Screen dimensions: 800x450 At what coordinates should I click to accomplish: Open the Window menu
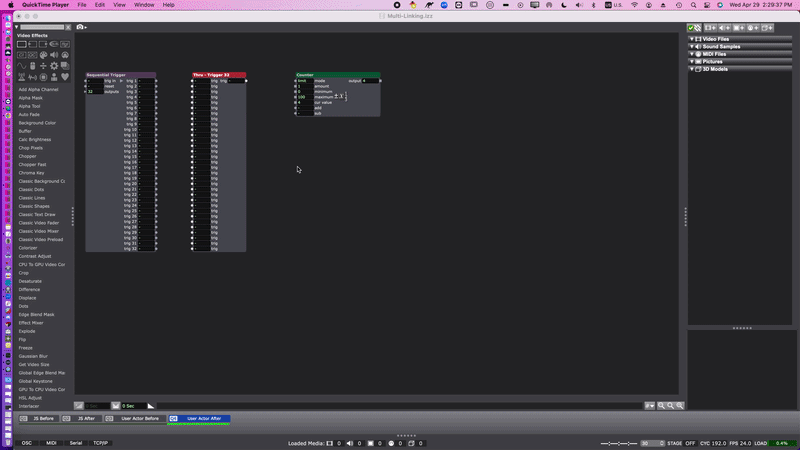[144, 5]
